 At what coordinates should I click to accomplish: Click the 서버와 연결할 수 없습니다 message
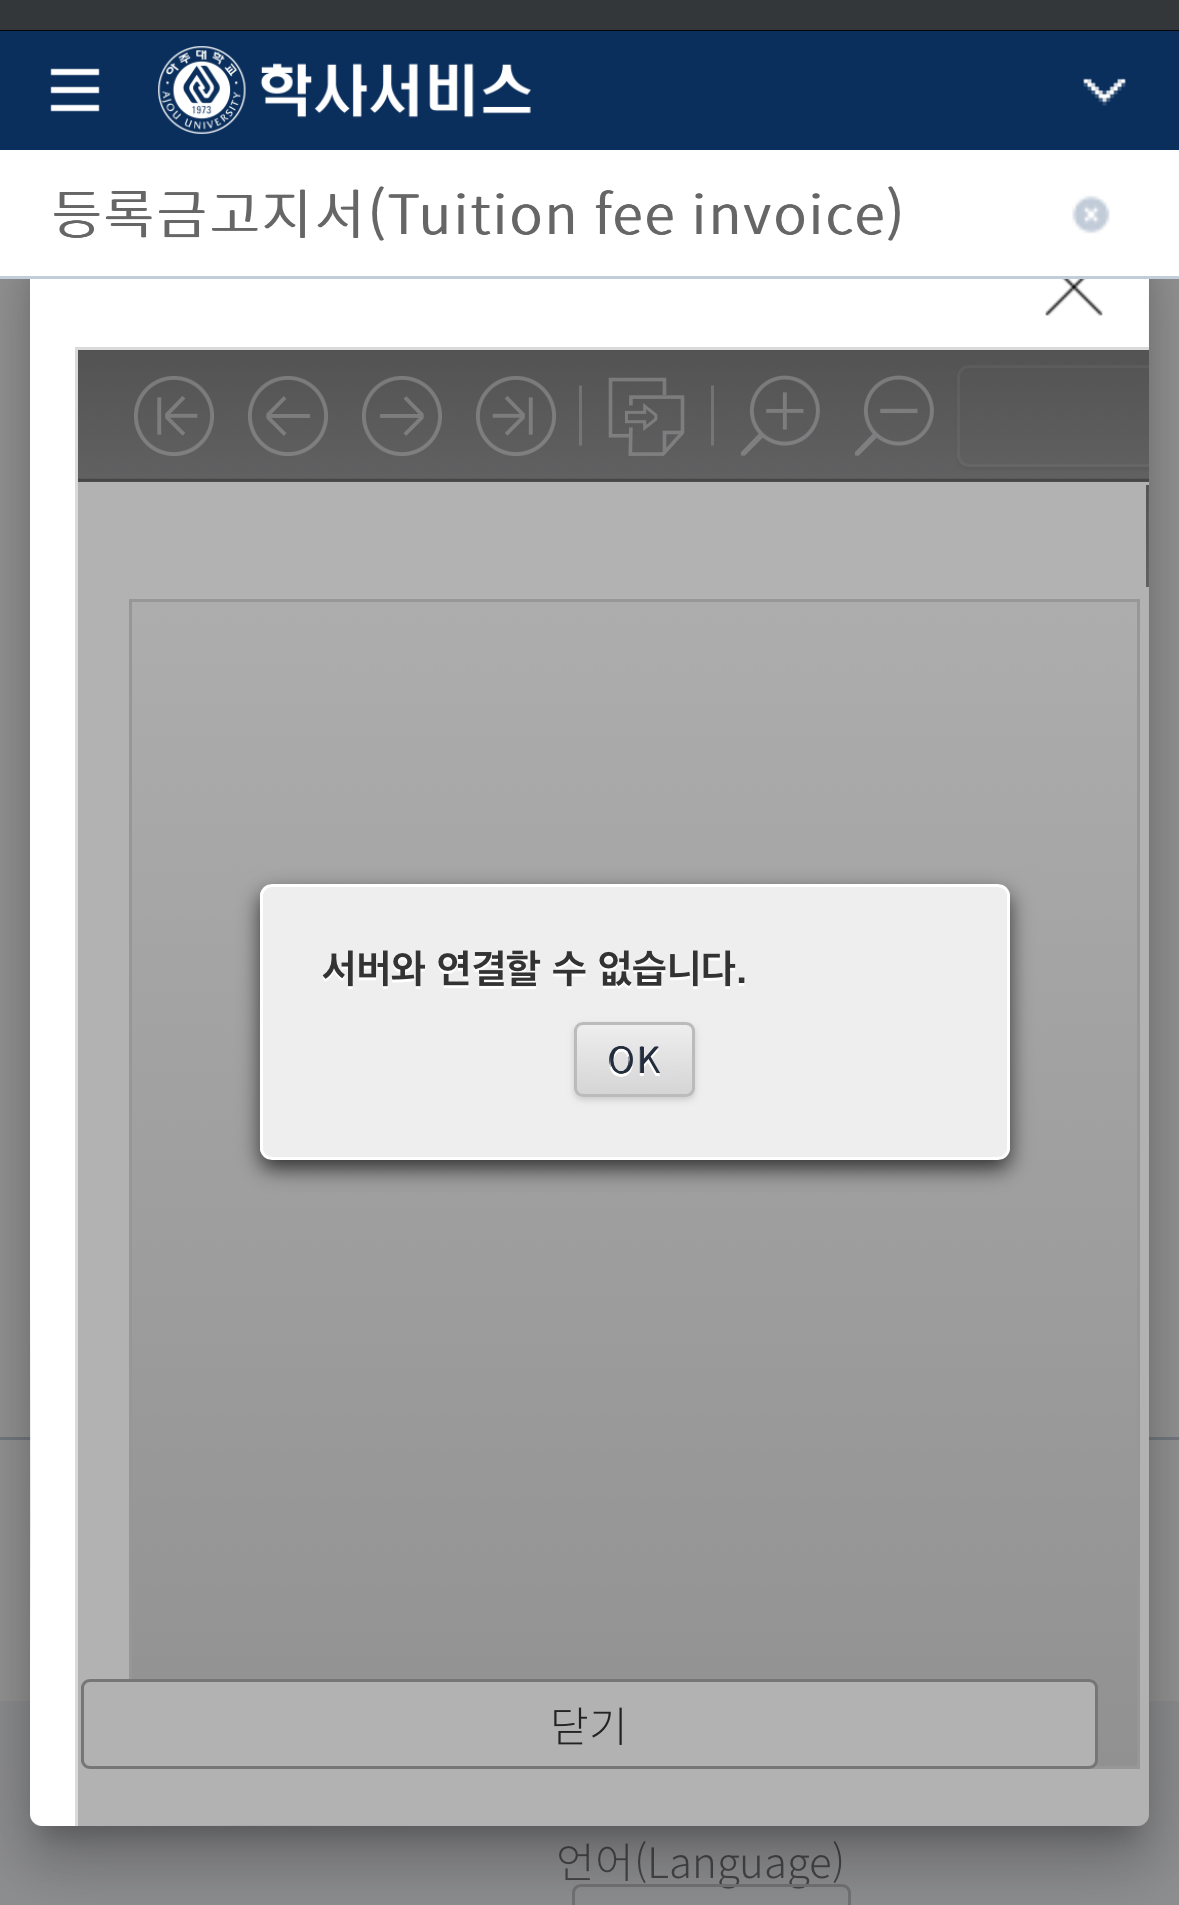click(534, 968)
